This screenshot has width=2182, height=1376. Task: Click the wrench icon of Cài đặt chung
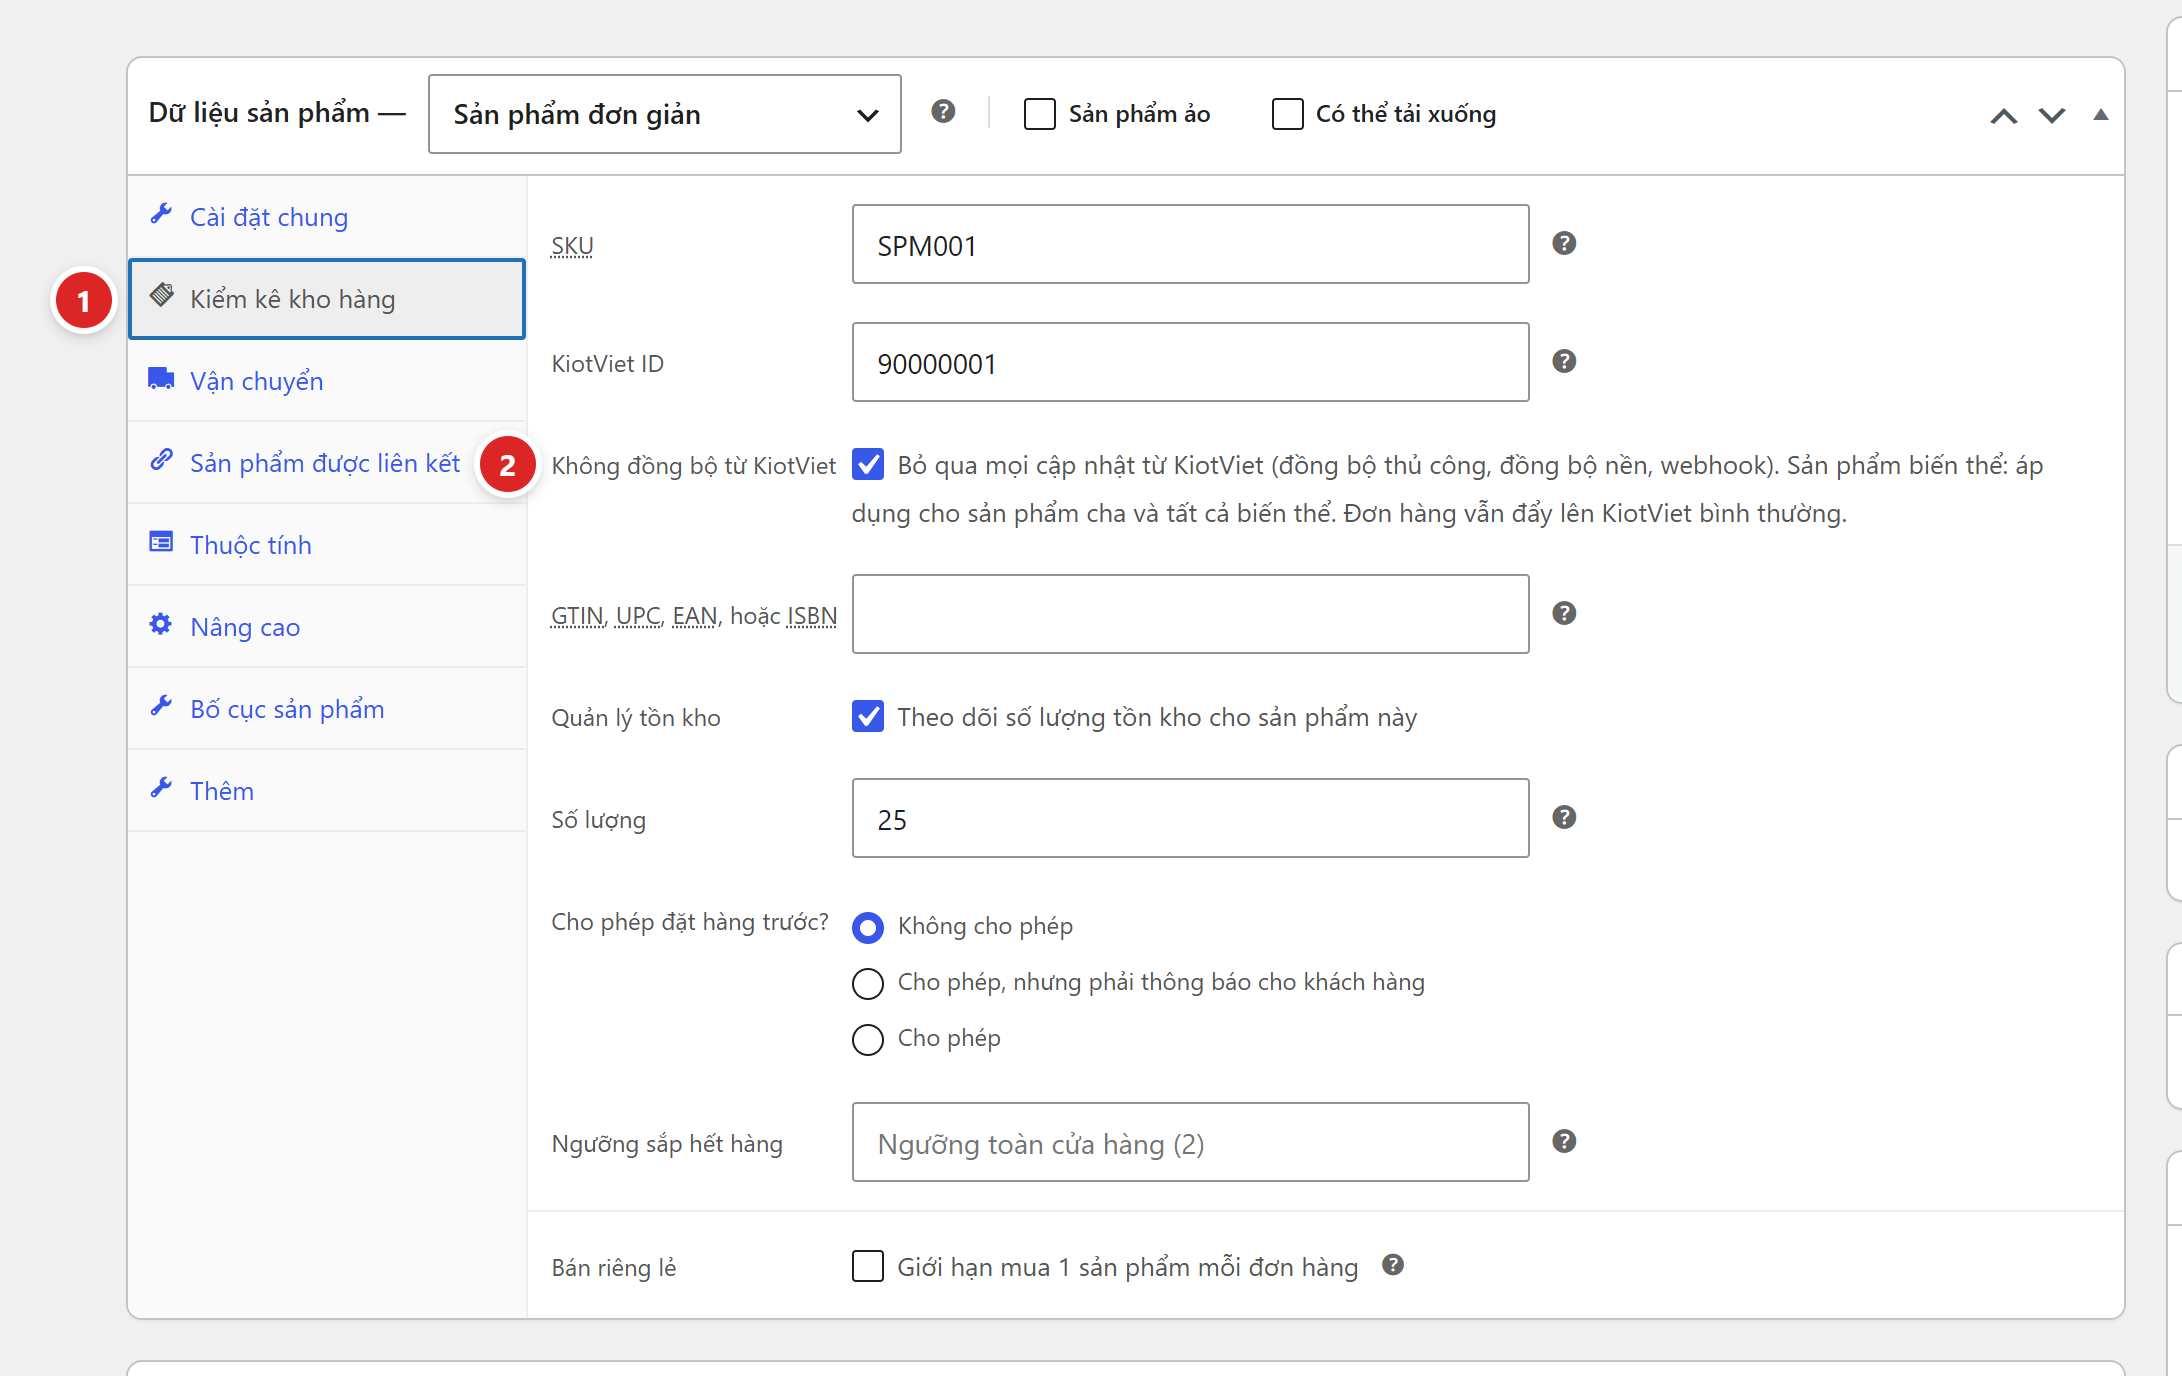[161, 214]
